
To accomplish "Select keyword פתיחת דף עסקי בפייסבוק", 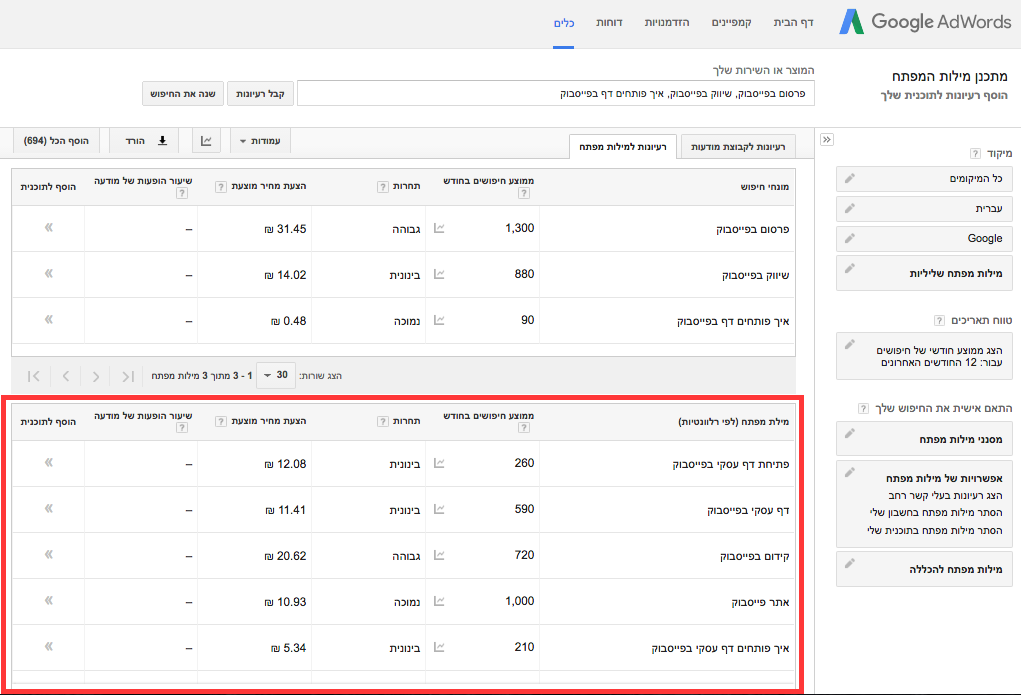I will pyautogui.click(x=731, y=464).
